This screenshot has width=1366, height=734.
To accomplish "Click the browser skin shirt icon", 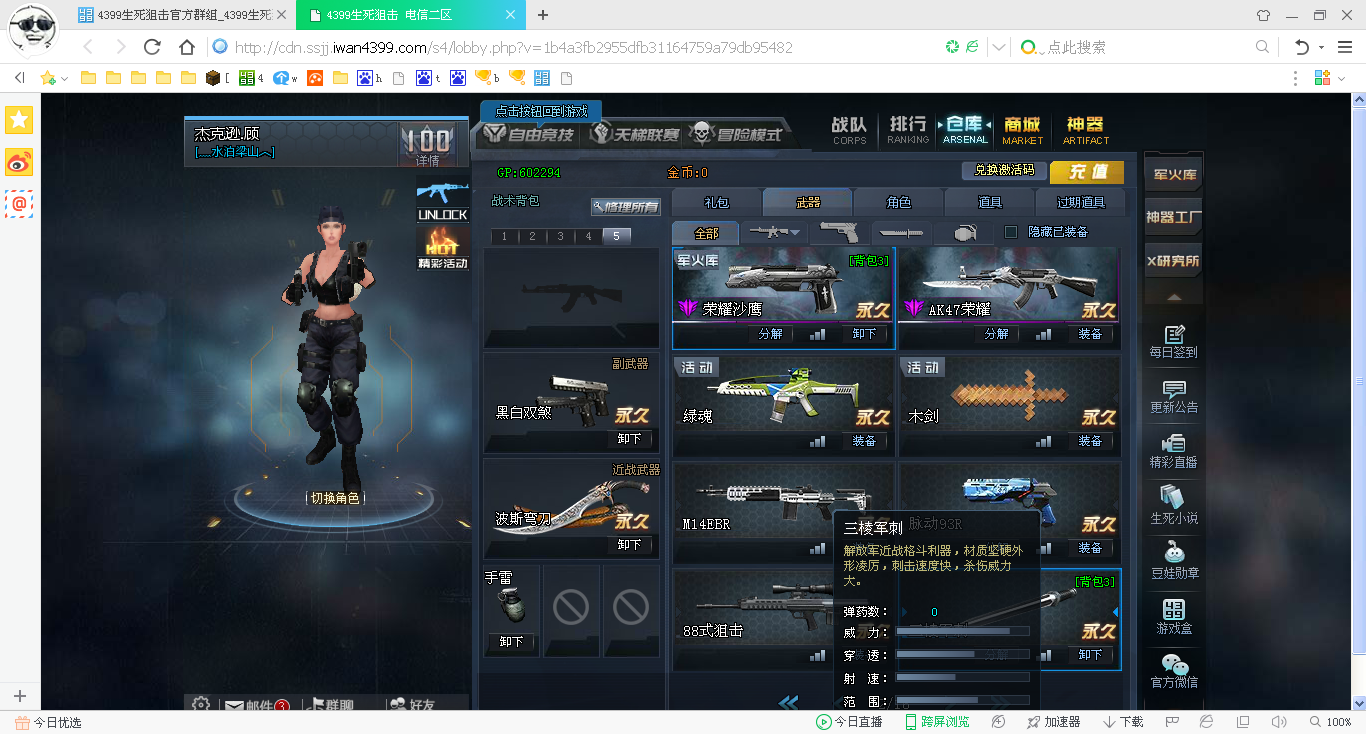I will (1264, 15).
